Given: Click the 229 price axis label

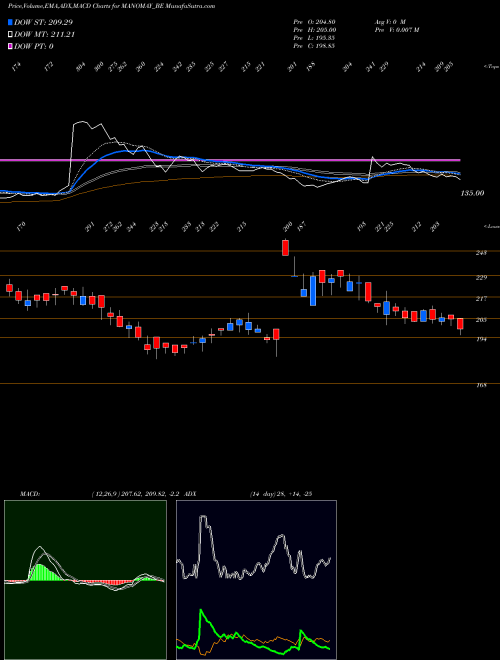Looking at the screenshot, I should [x=481, y=277].
